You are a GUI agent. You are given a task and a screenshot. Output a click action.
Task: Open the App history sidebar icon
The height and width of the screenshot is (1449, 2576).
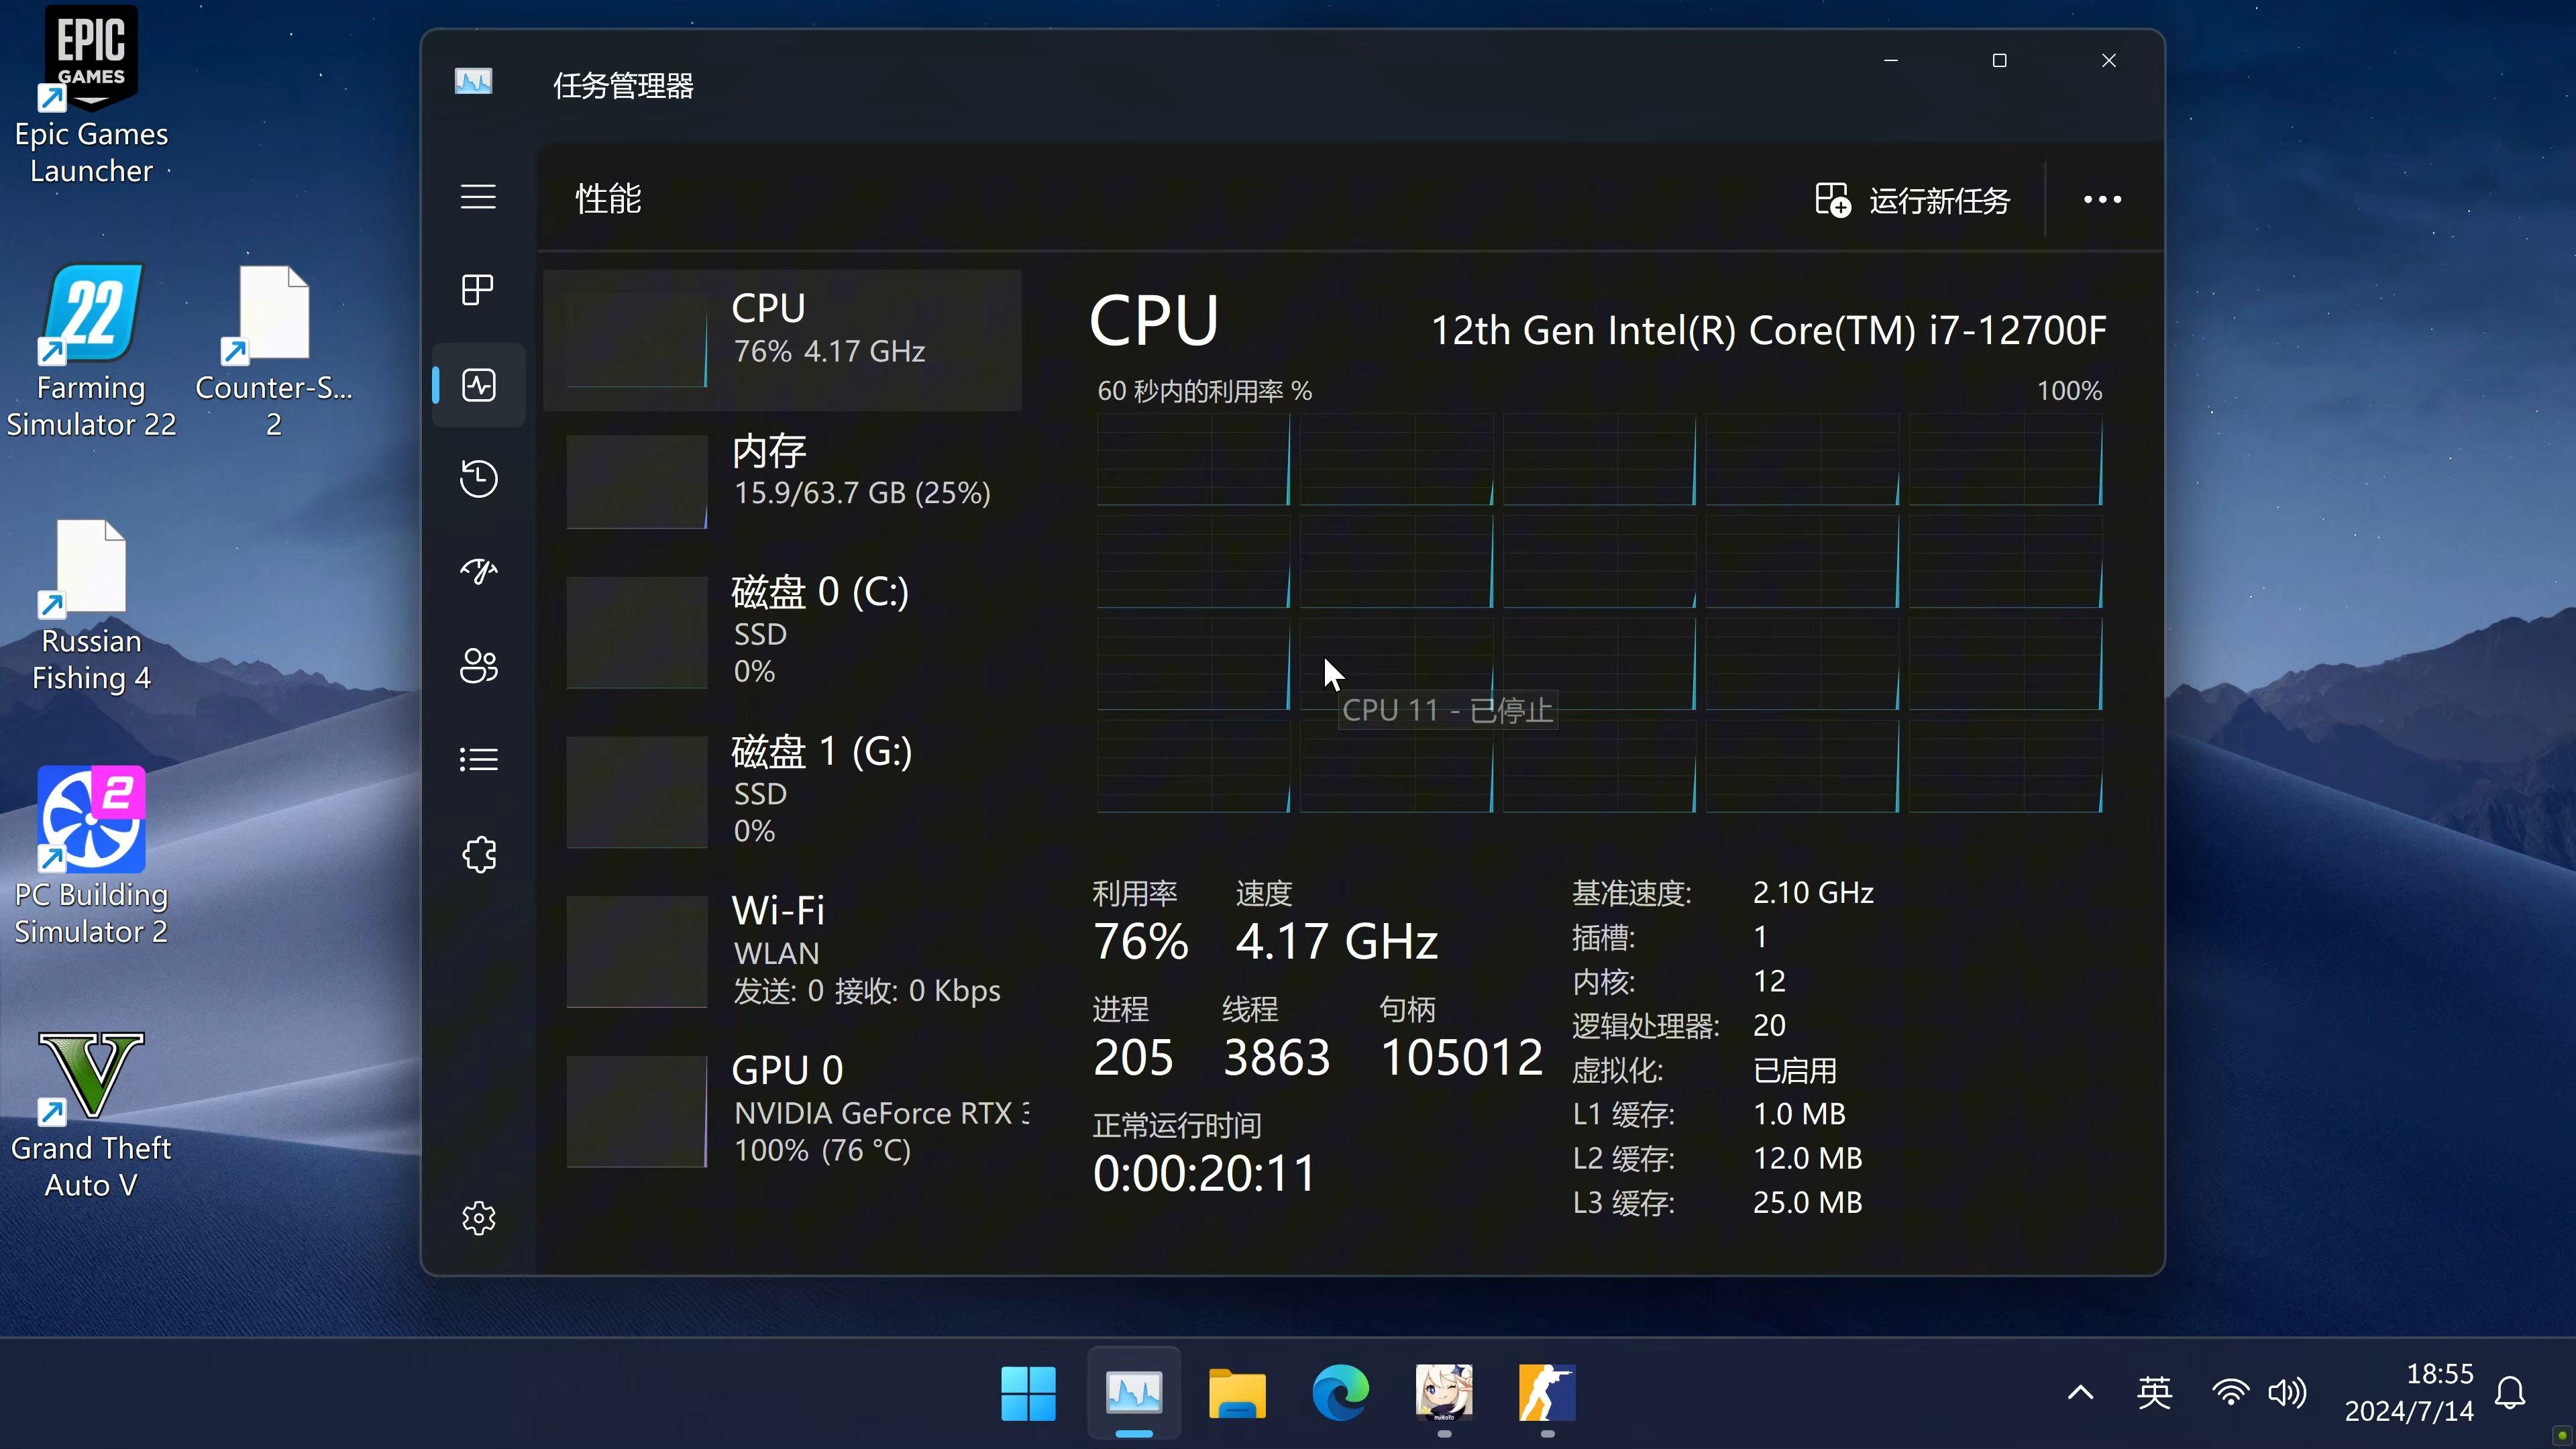[479, 478]
